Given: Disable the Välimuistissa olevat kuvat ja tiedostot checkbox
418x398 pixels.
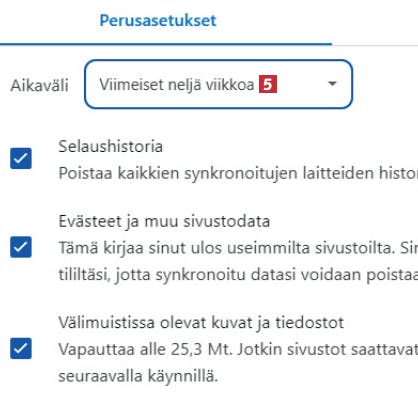Looking at the screenshot, I should 21,348.
